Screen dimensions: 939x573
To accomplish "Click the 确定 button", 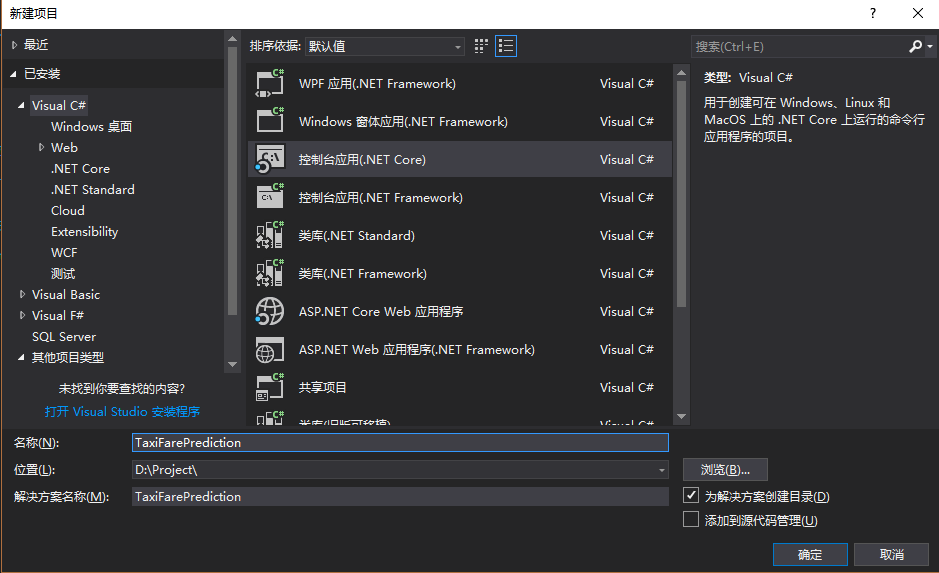I will point(810,554).
